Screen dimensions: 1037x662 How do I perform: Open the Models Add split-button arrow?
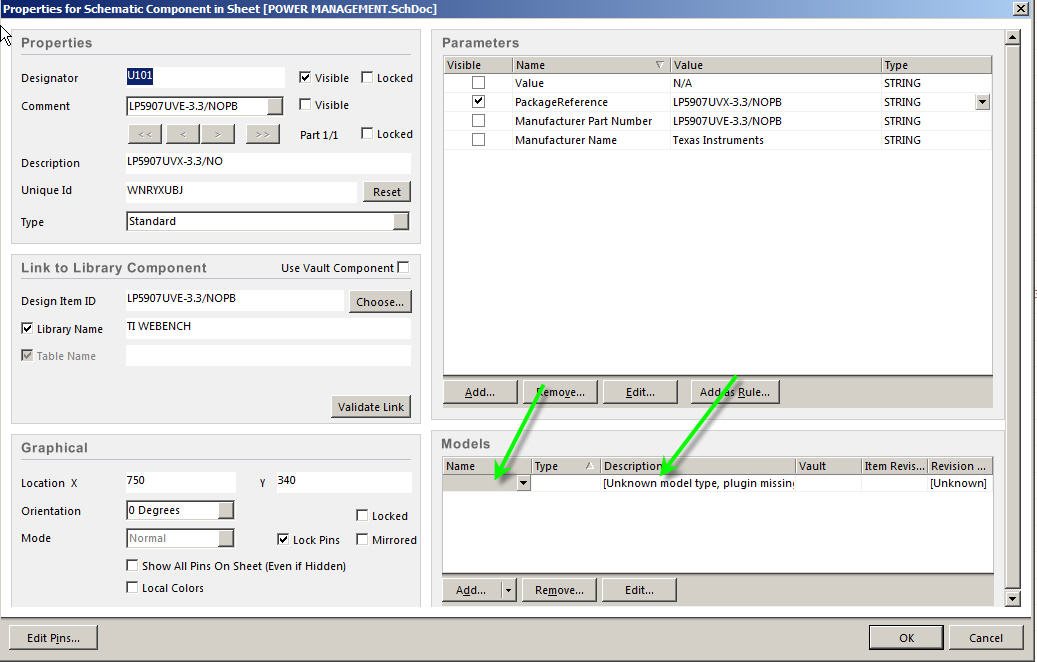click(508, 589)
